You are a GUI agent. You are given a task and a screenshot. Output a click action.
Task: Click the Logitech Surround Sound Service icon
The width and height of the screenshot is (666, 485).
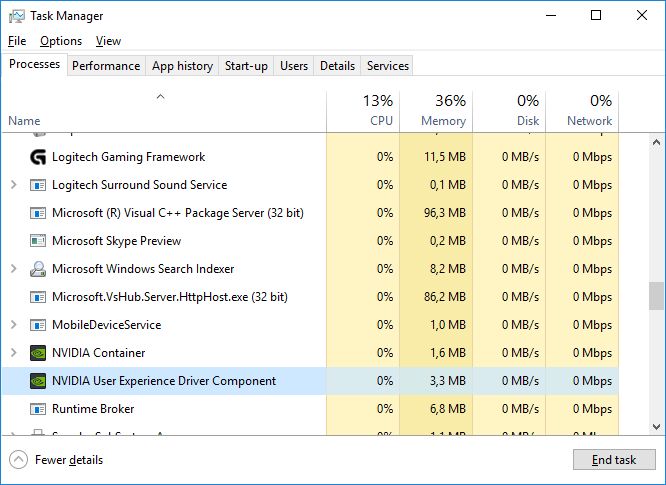[x=38, y=185]
